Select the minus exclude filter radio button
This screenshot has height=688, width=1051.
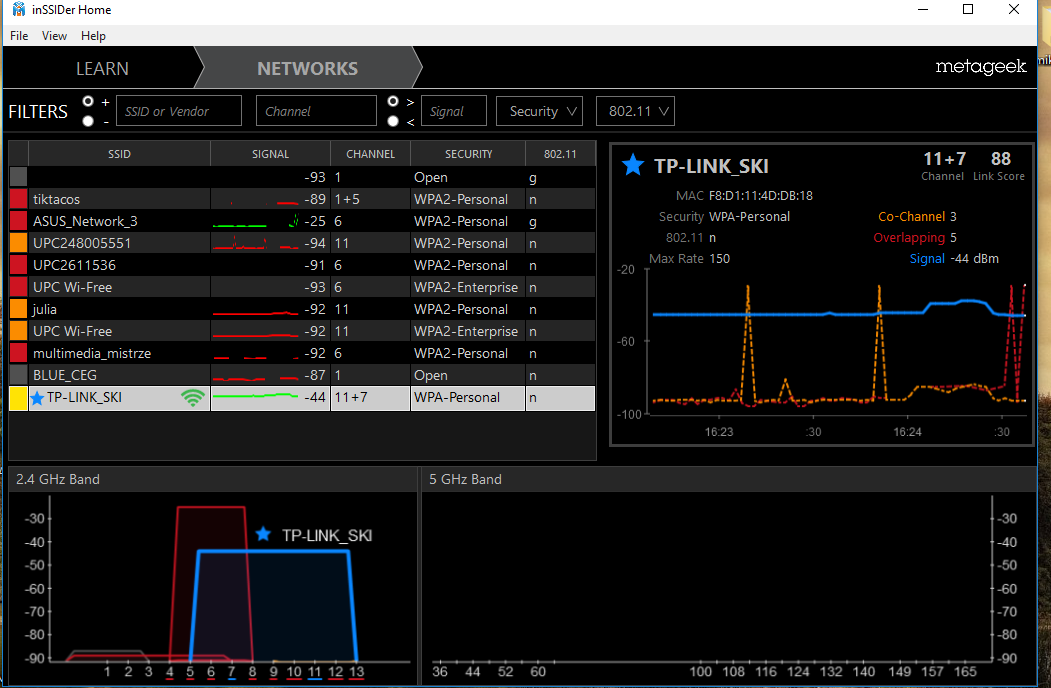pos(88,121)
